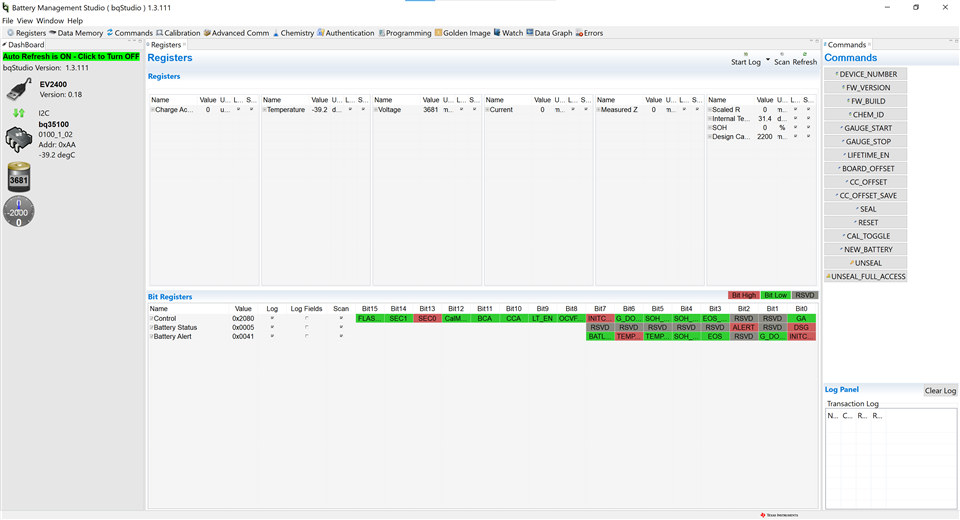Open the Registers toolbar item

tap(26, 33)
